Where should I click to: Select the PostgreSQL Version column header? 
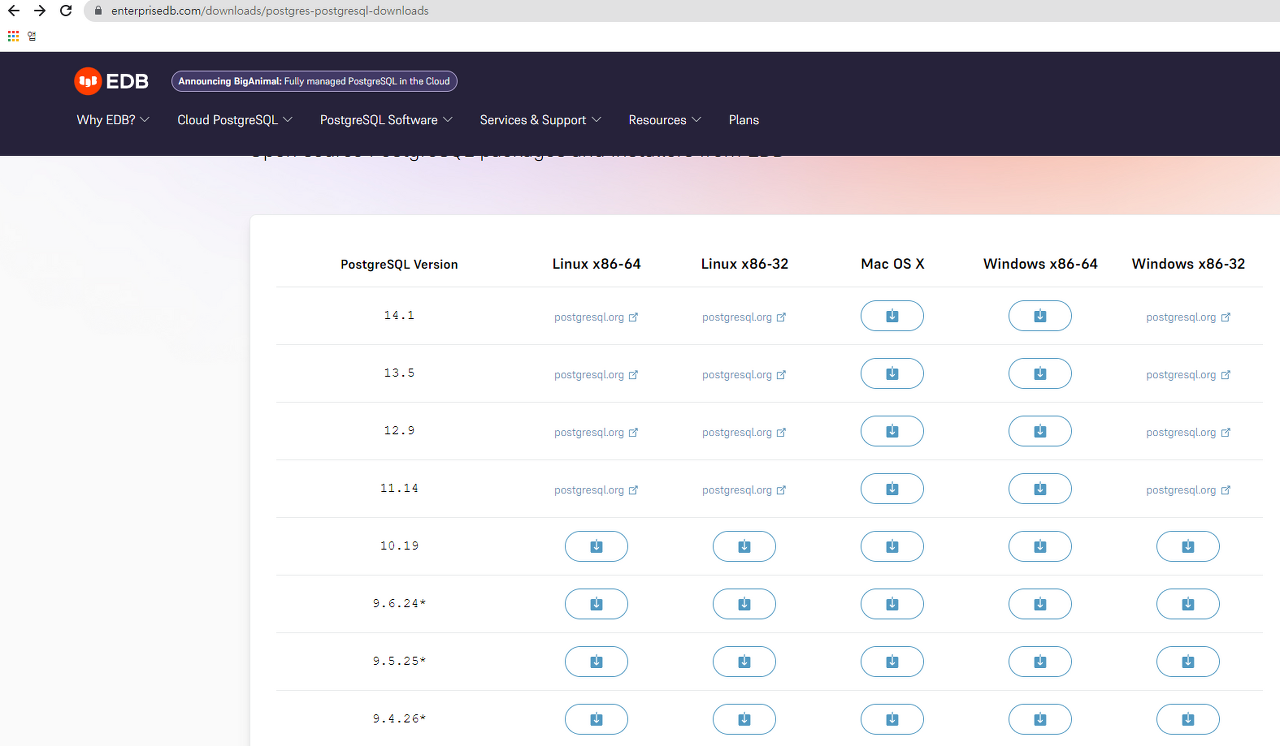399,265
